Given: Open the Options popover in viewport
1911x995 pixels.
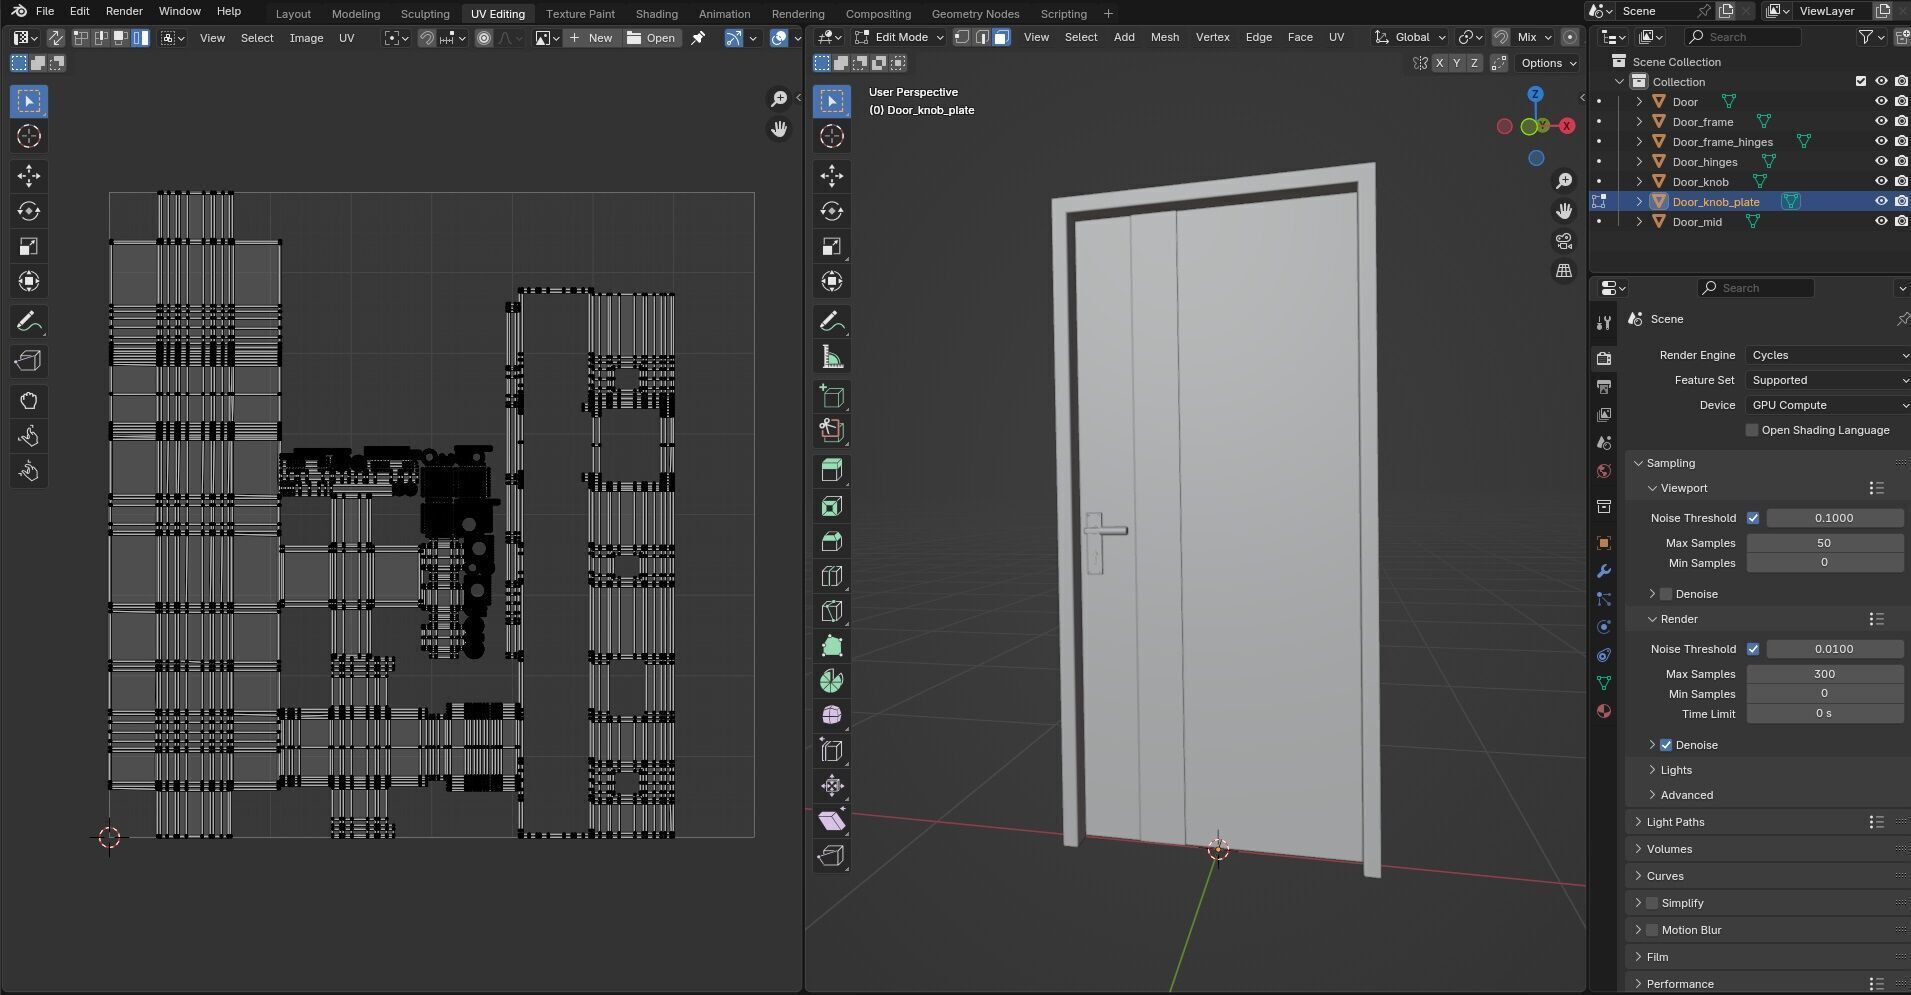Looking at the screenshot, I should pyautogui.click(x=1548, y=63).
